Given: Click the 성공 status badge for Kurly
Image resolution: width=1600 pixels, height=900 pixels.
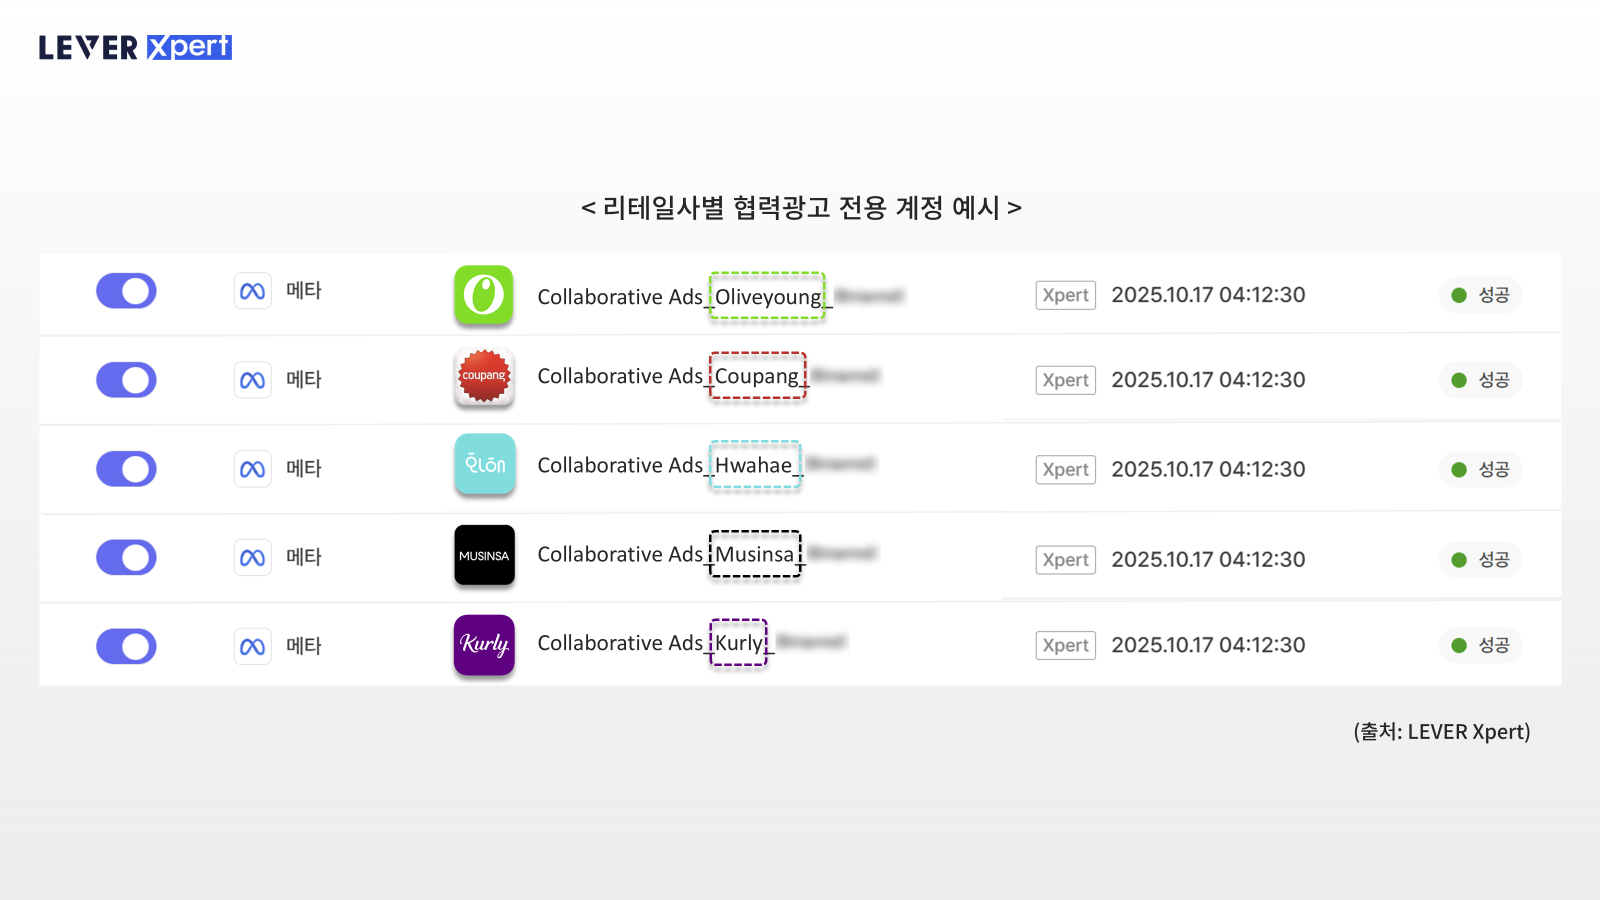Looking at the screenshot, I should (1480, 645).
